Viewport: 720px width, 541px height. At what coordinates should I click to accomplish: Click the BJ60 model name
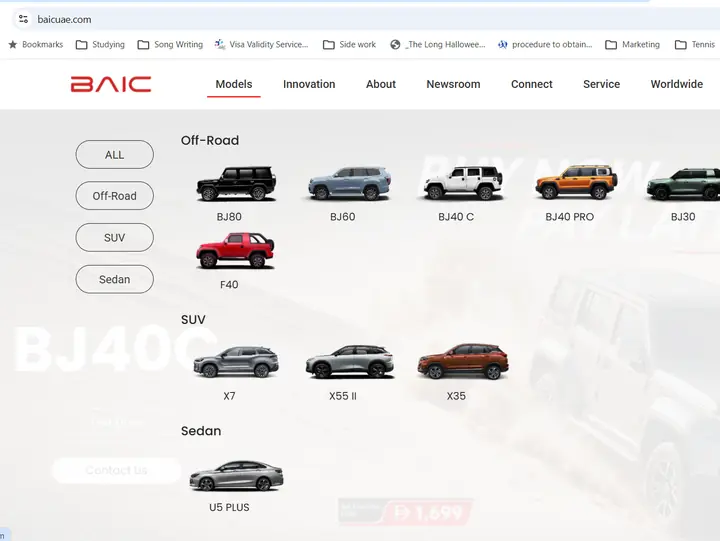coord(343,217)
